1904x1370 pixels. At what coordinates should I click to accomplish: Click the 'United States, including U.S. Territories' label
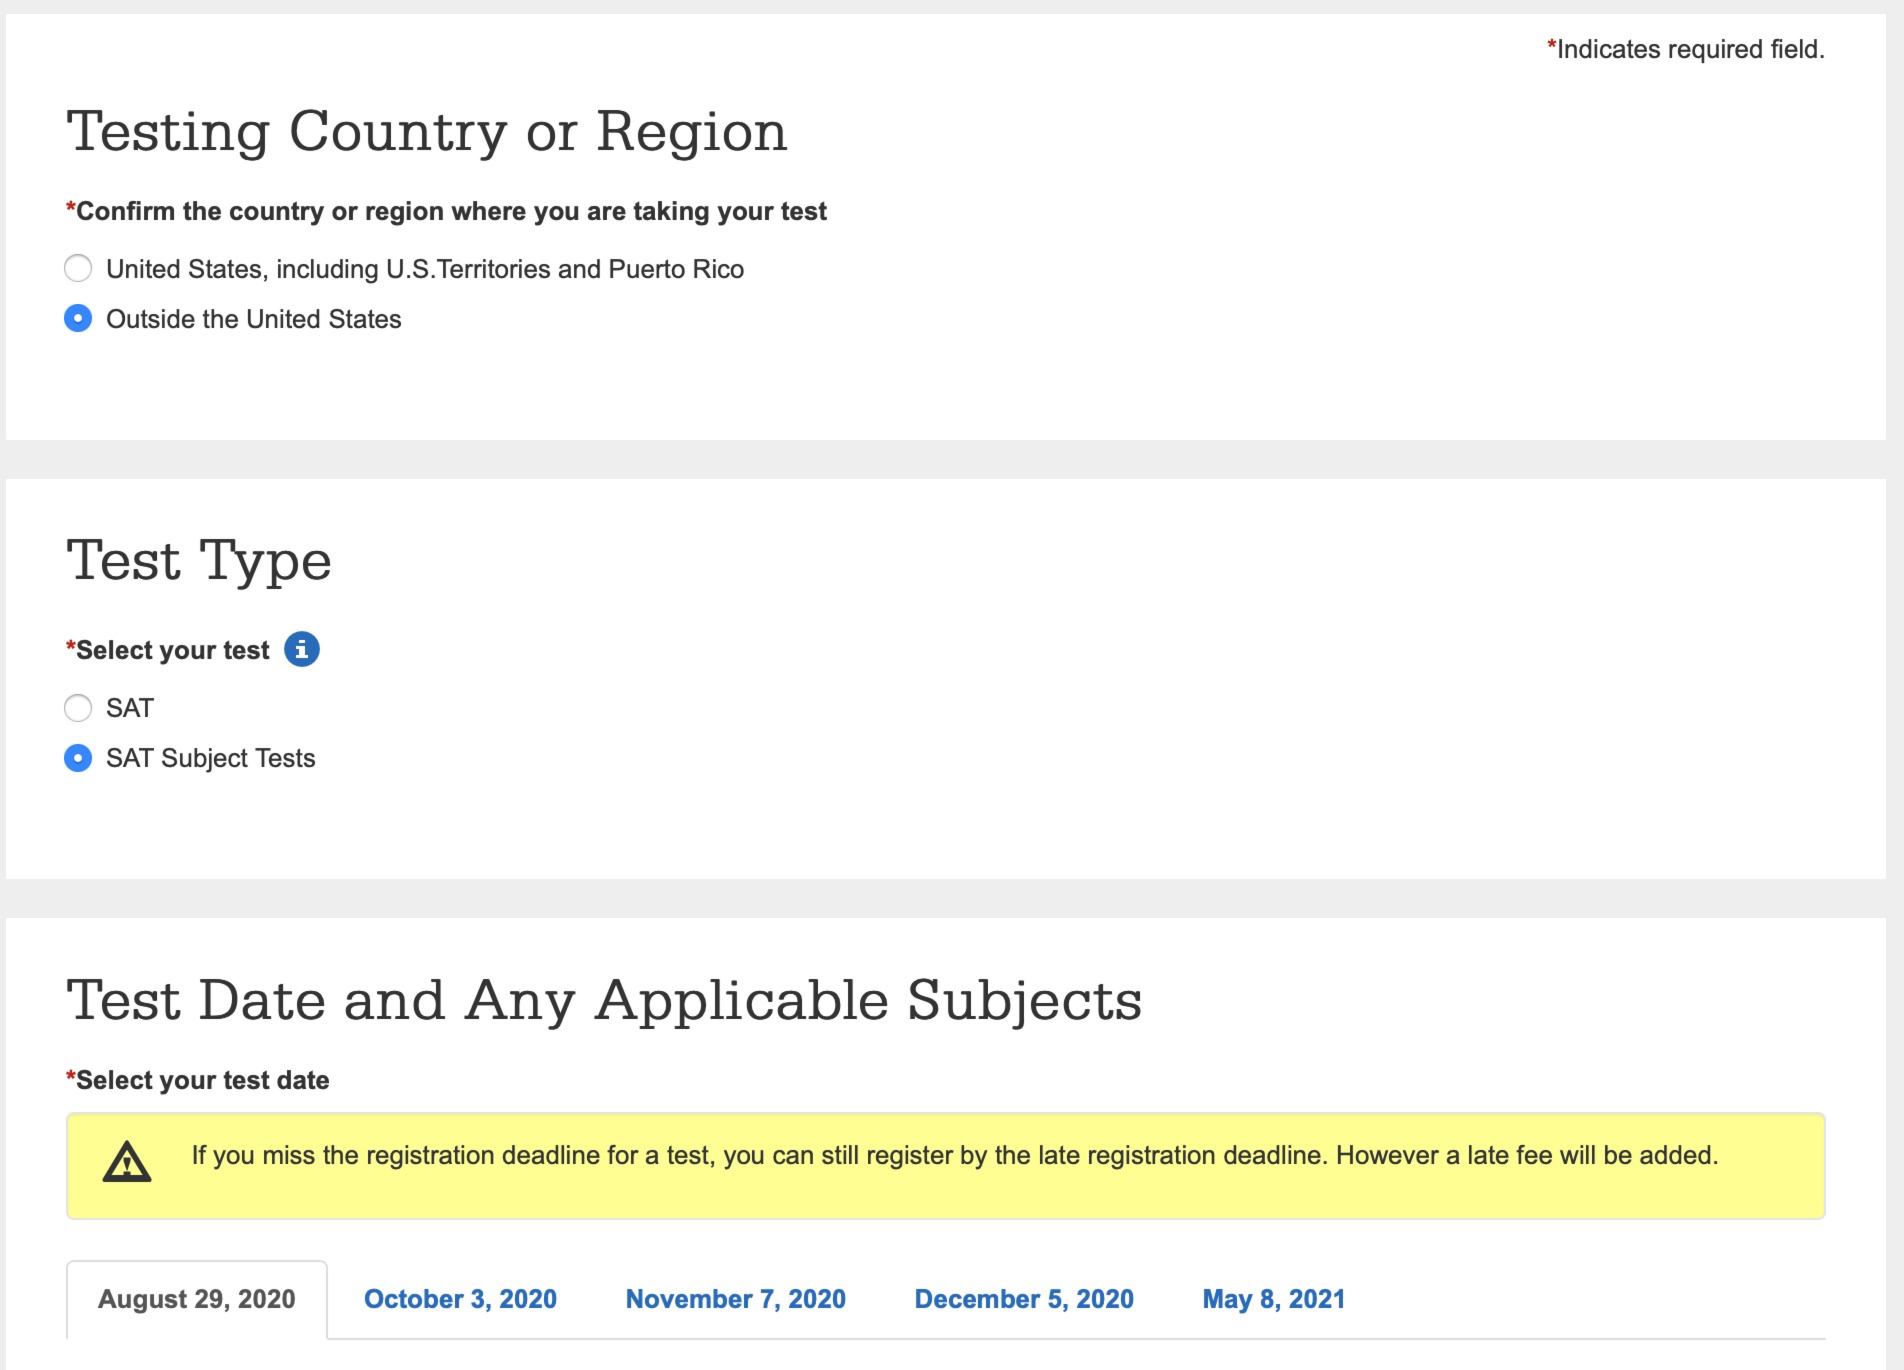425,269
